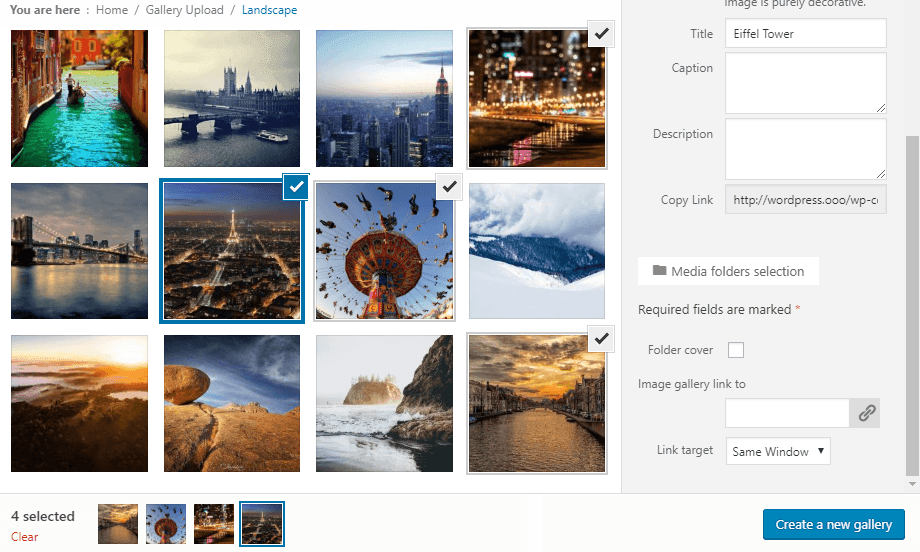The image size is (920, 552).
Task: Enable the Folder cover checkbox
Action: pyautogui.click(x=736, y=350)
